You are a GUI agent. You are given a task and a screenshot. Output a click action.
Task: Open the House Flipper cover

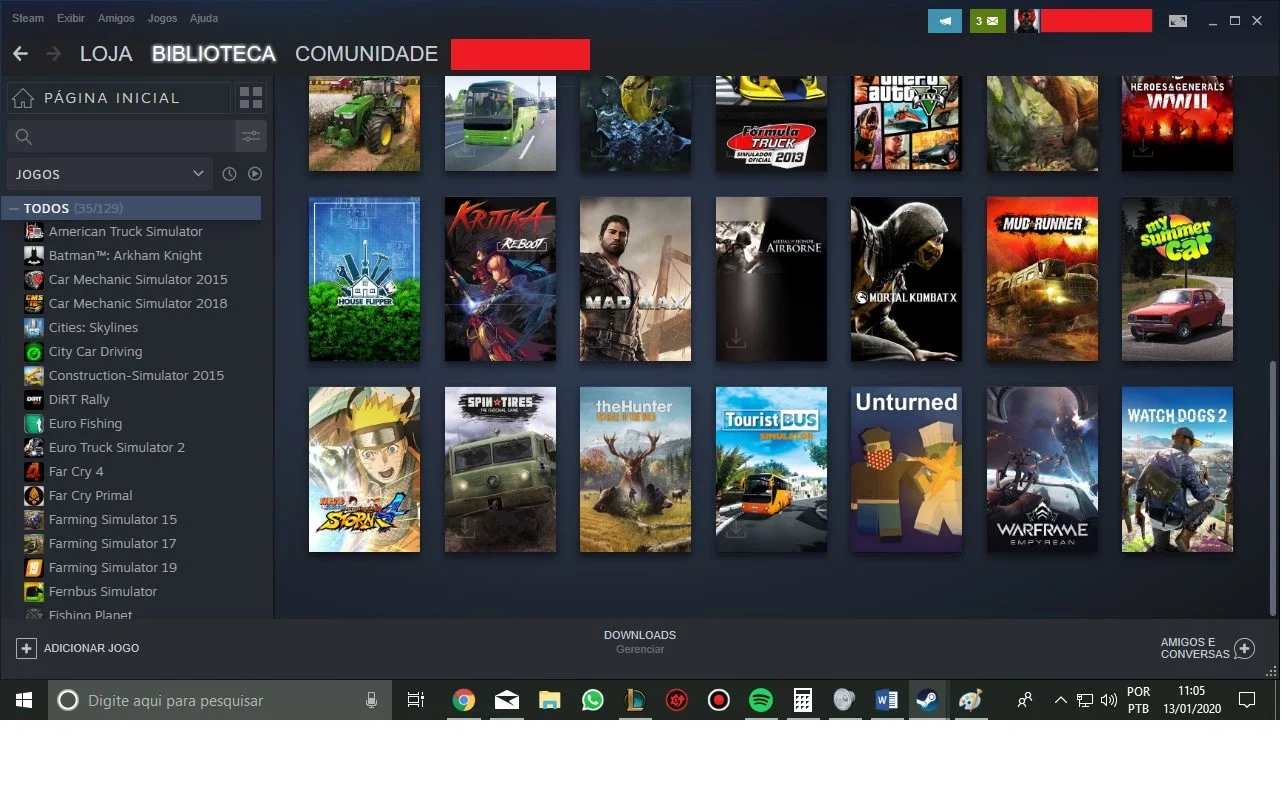[364, 279]
